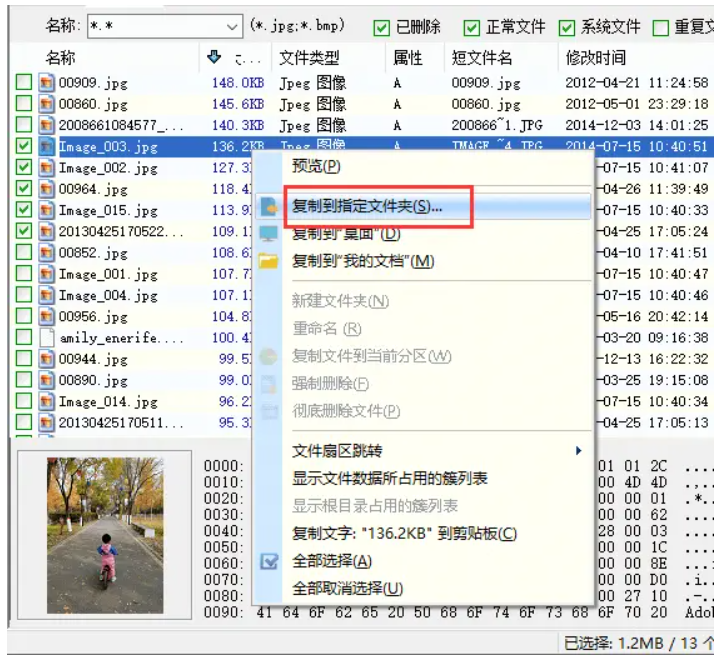Check the box for 00909.jpg
Image resolution: width=724 pixels, height=660 pixels.
coord(24,82)
